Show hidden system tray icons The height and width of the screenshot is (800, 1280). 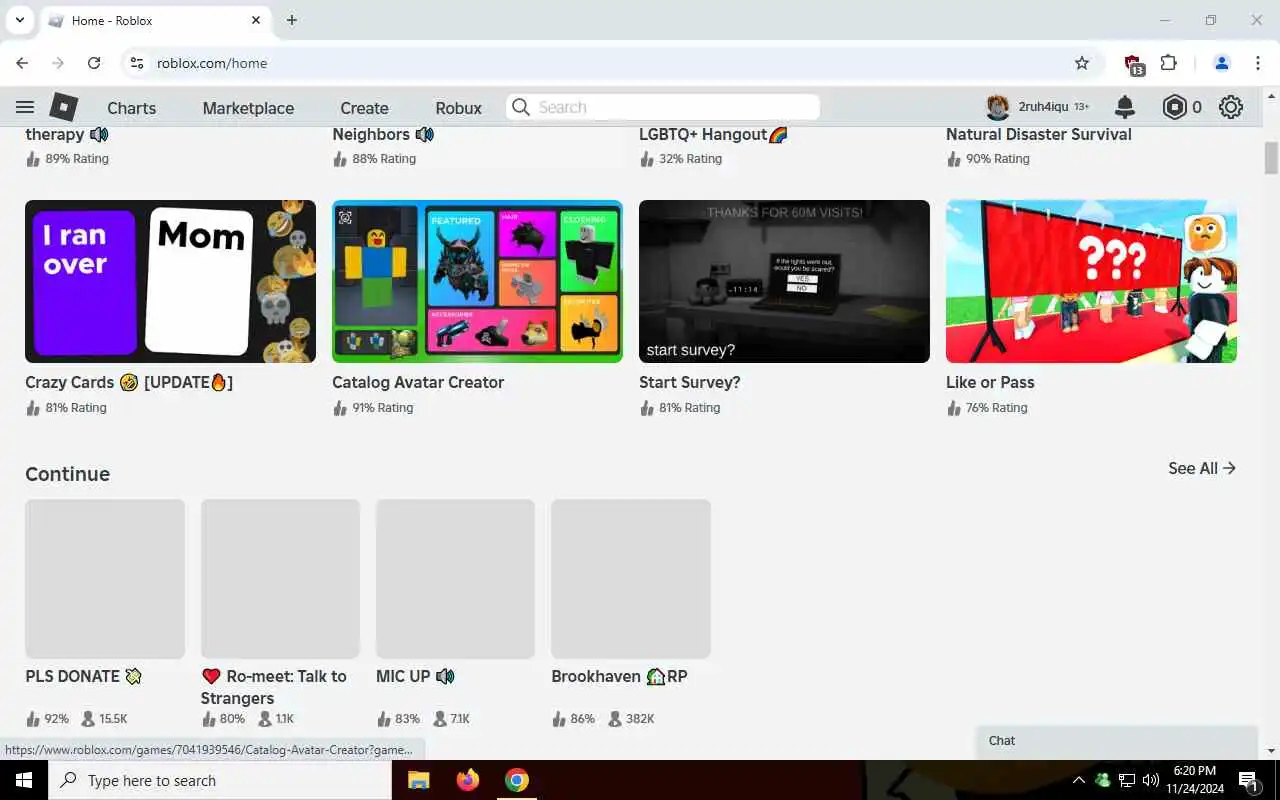(1078, 780)
